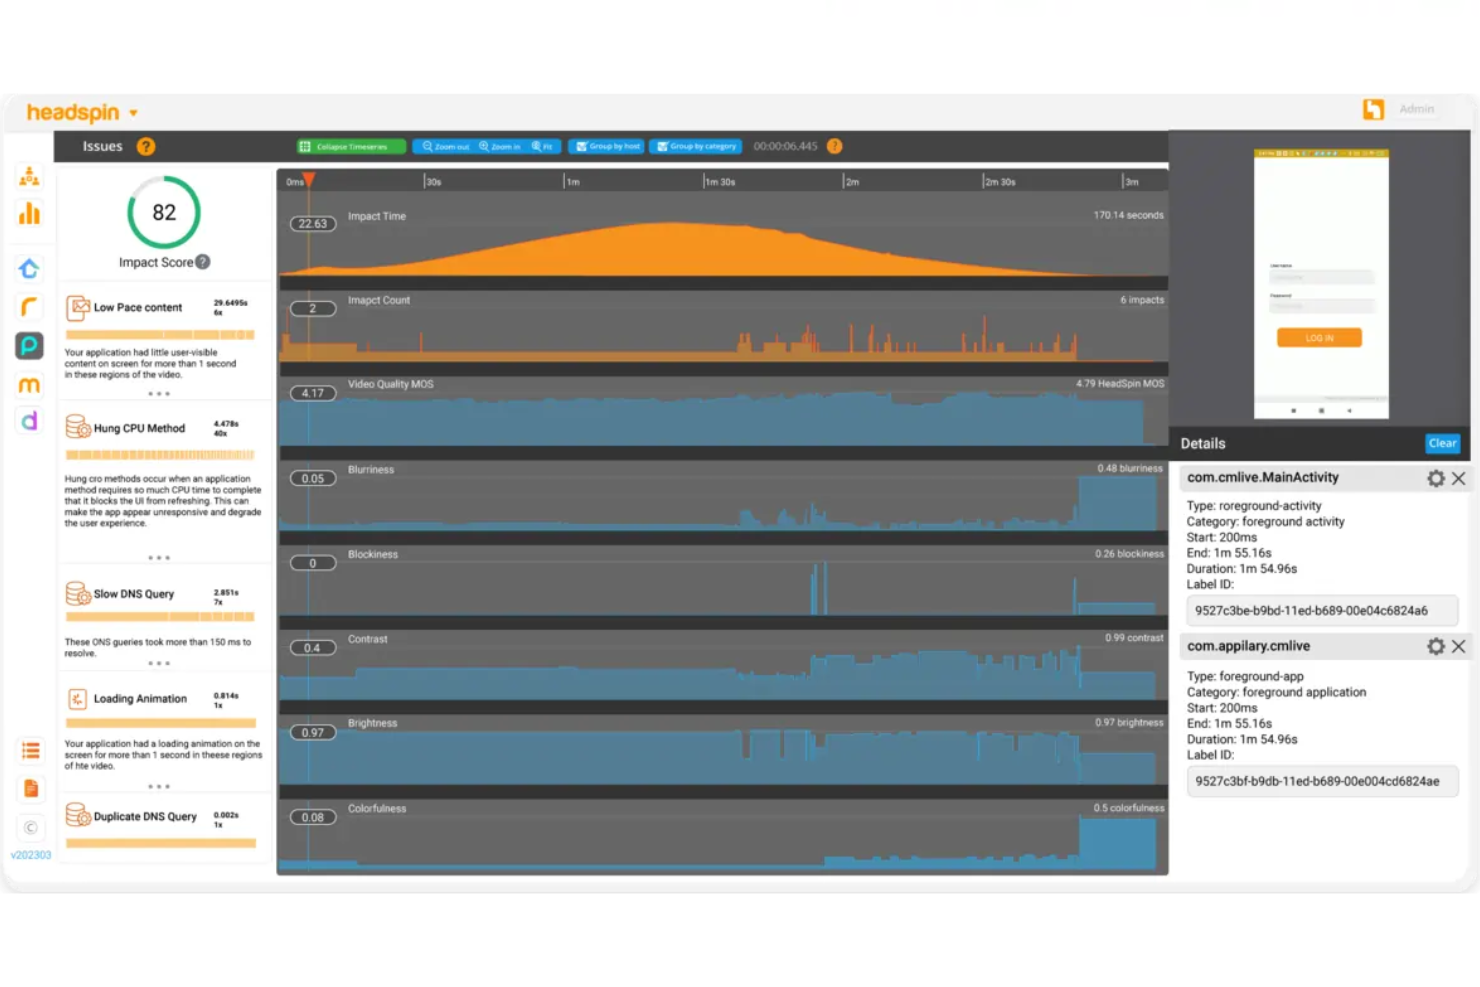Click the Admin user label
The width and height of the screenshot is (1480, 987).
pyautogui.click(x=1416, y=109)
